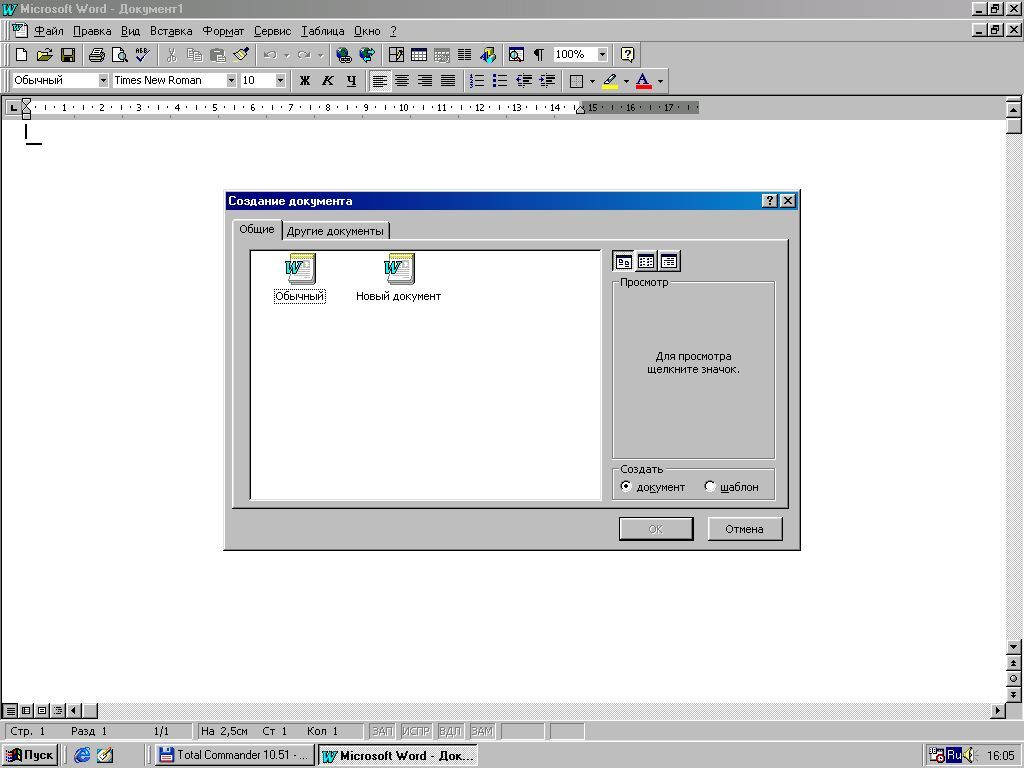Click the New document toolbar icon
Viewport: 1024px width, 768px height.
pyautogui.click(x=21, y=55)
